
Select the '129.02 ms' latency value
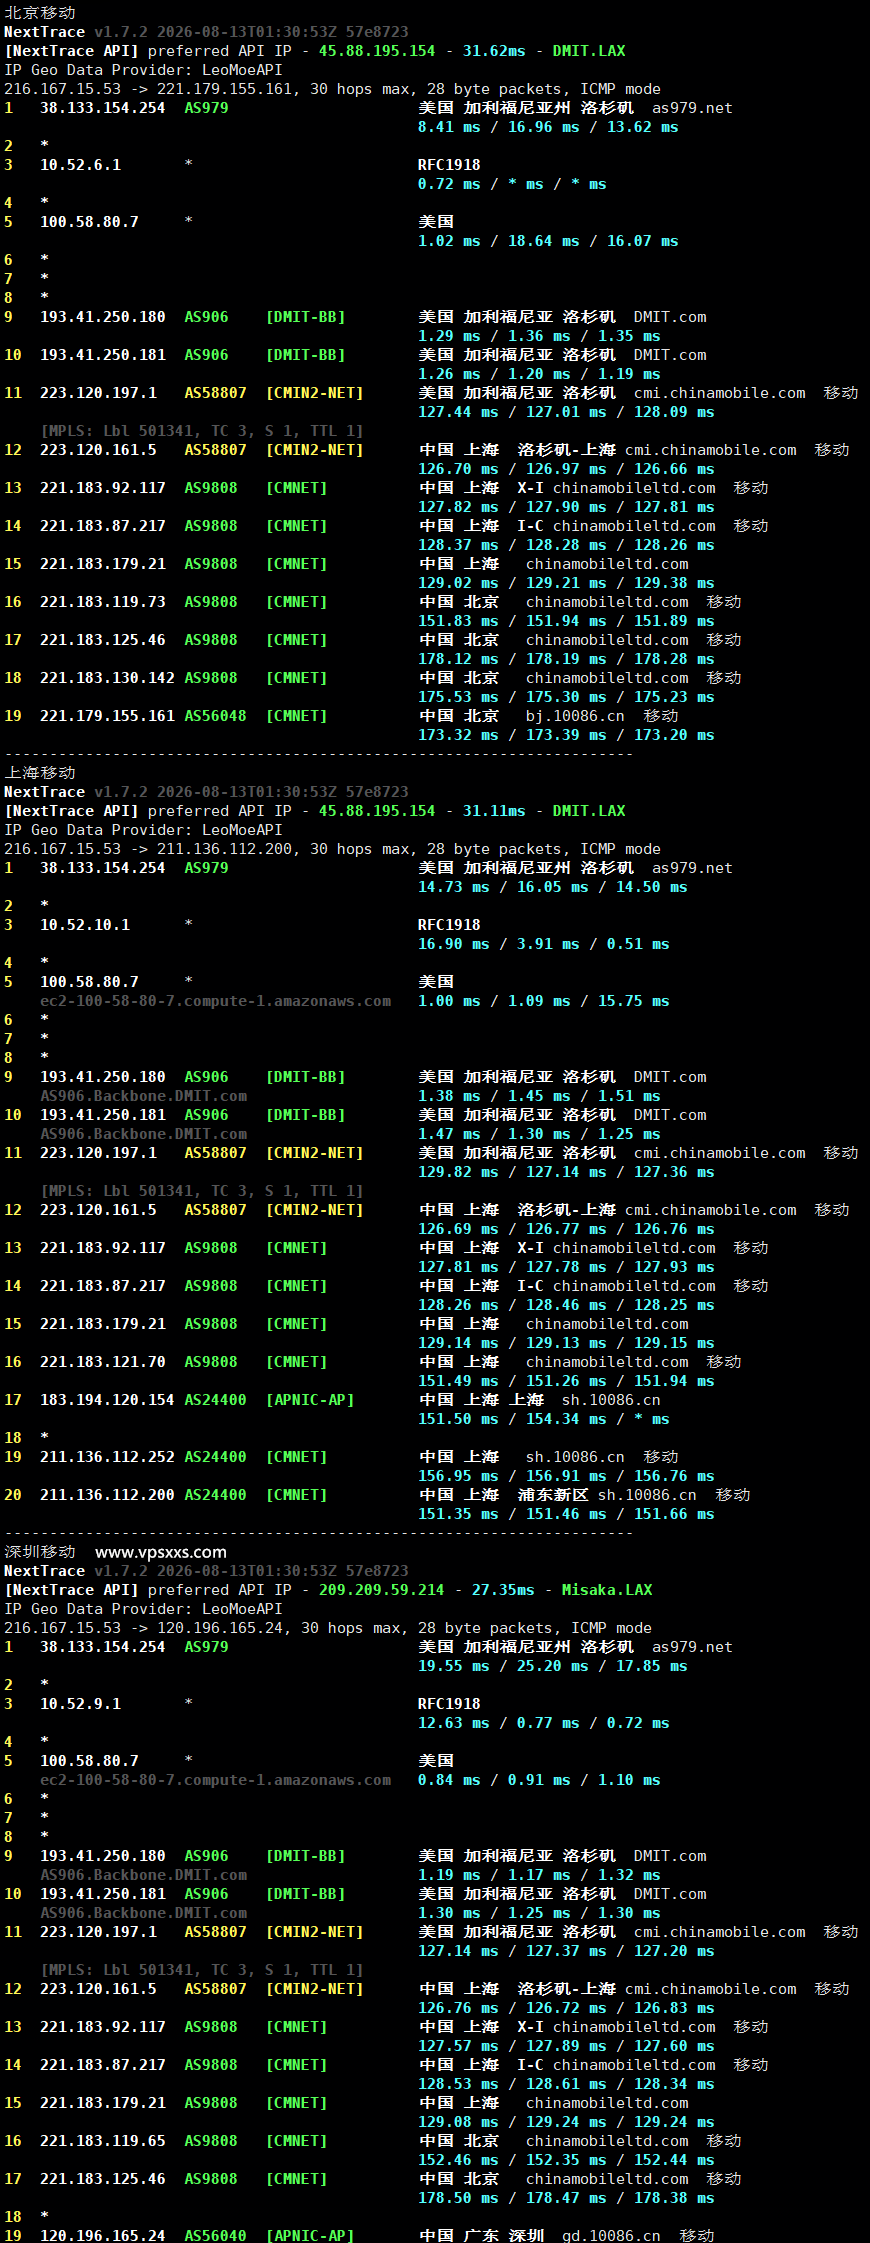pos(458,582)
